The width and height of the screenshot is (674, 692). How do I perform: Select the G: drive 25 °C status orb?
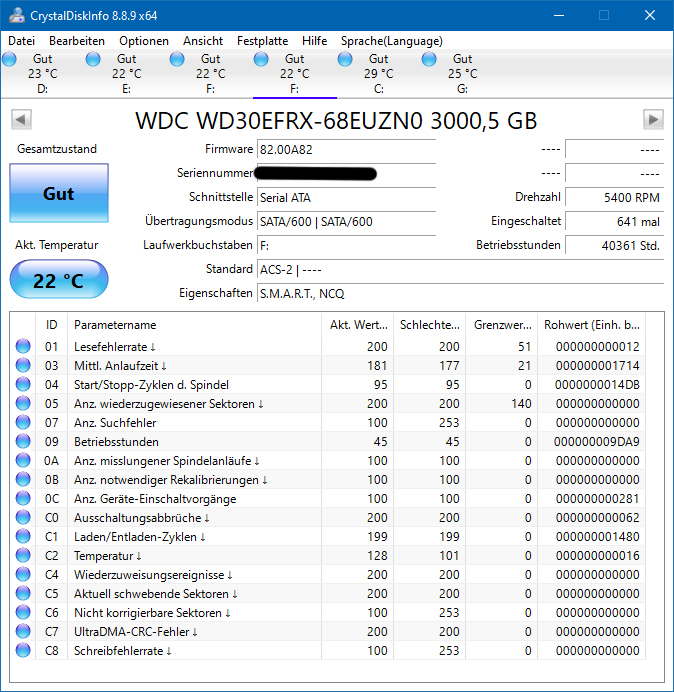[429, 59]
